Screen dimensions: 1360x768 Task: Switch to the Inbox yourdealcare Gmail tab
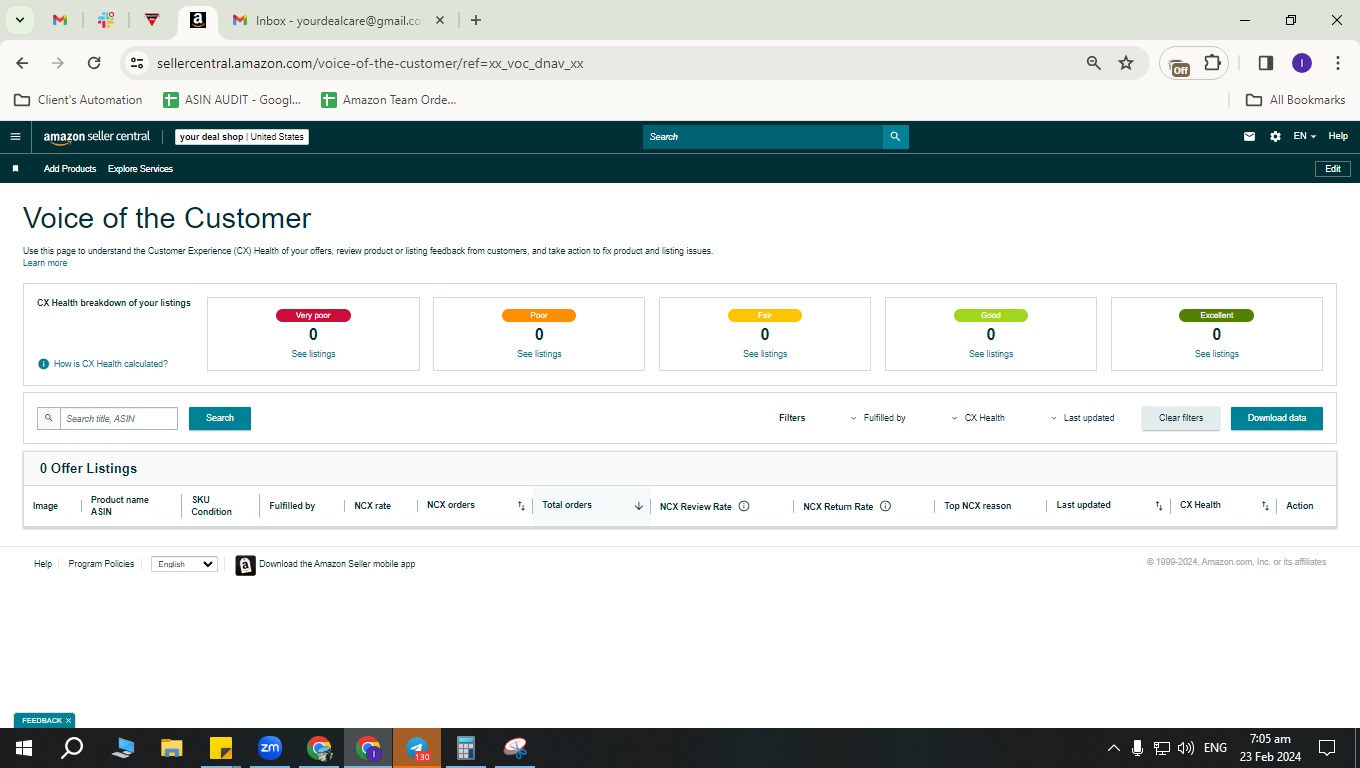pyautogui.click(x=338, y=20)
